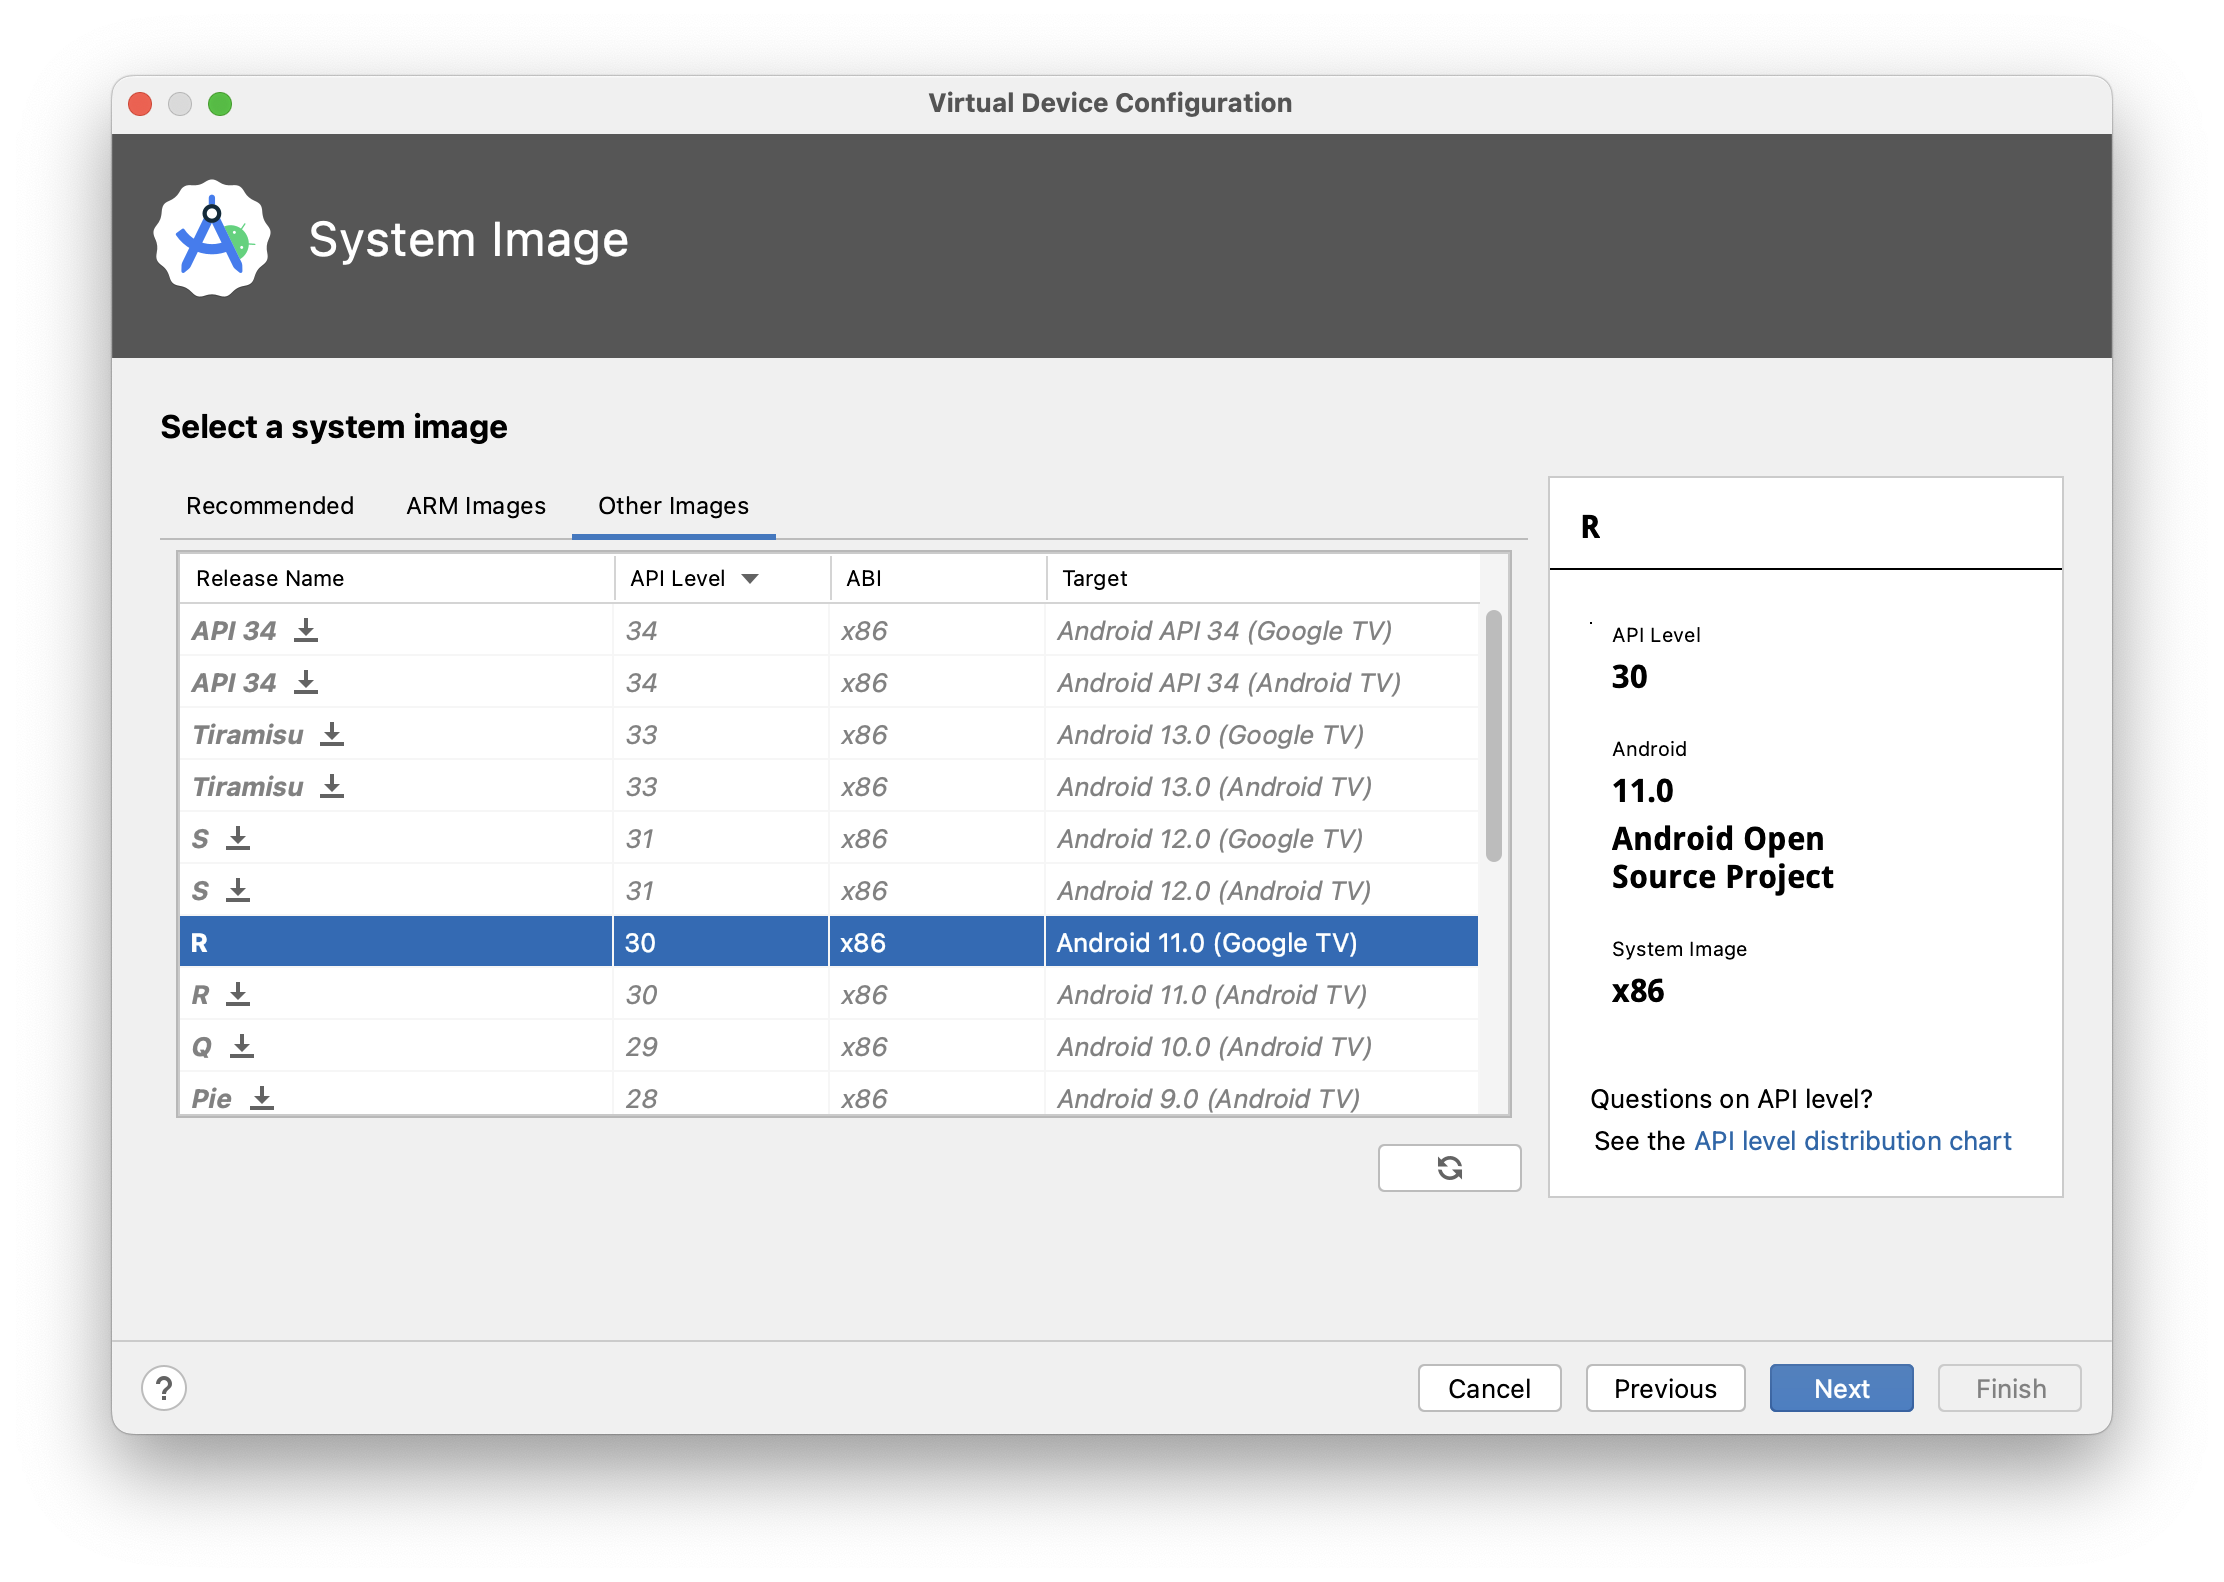Click the system image list scrollbar

pos(1493,736)
